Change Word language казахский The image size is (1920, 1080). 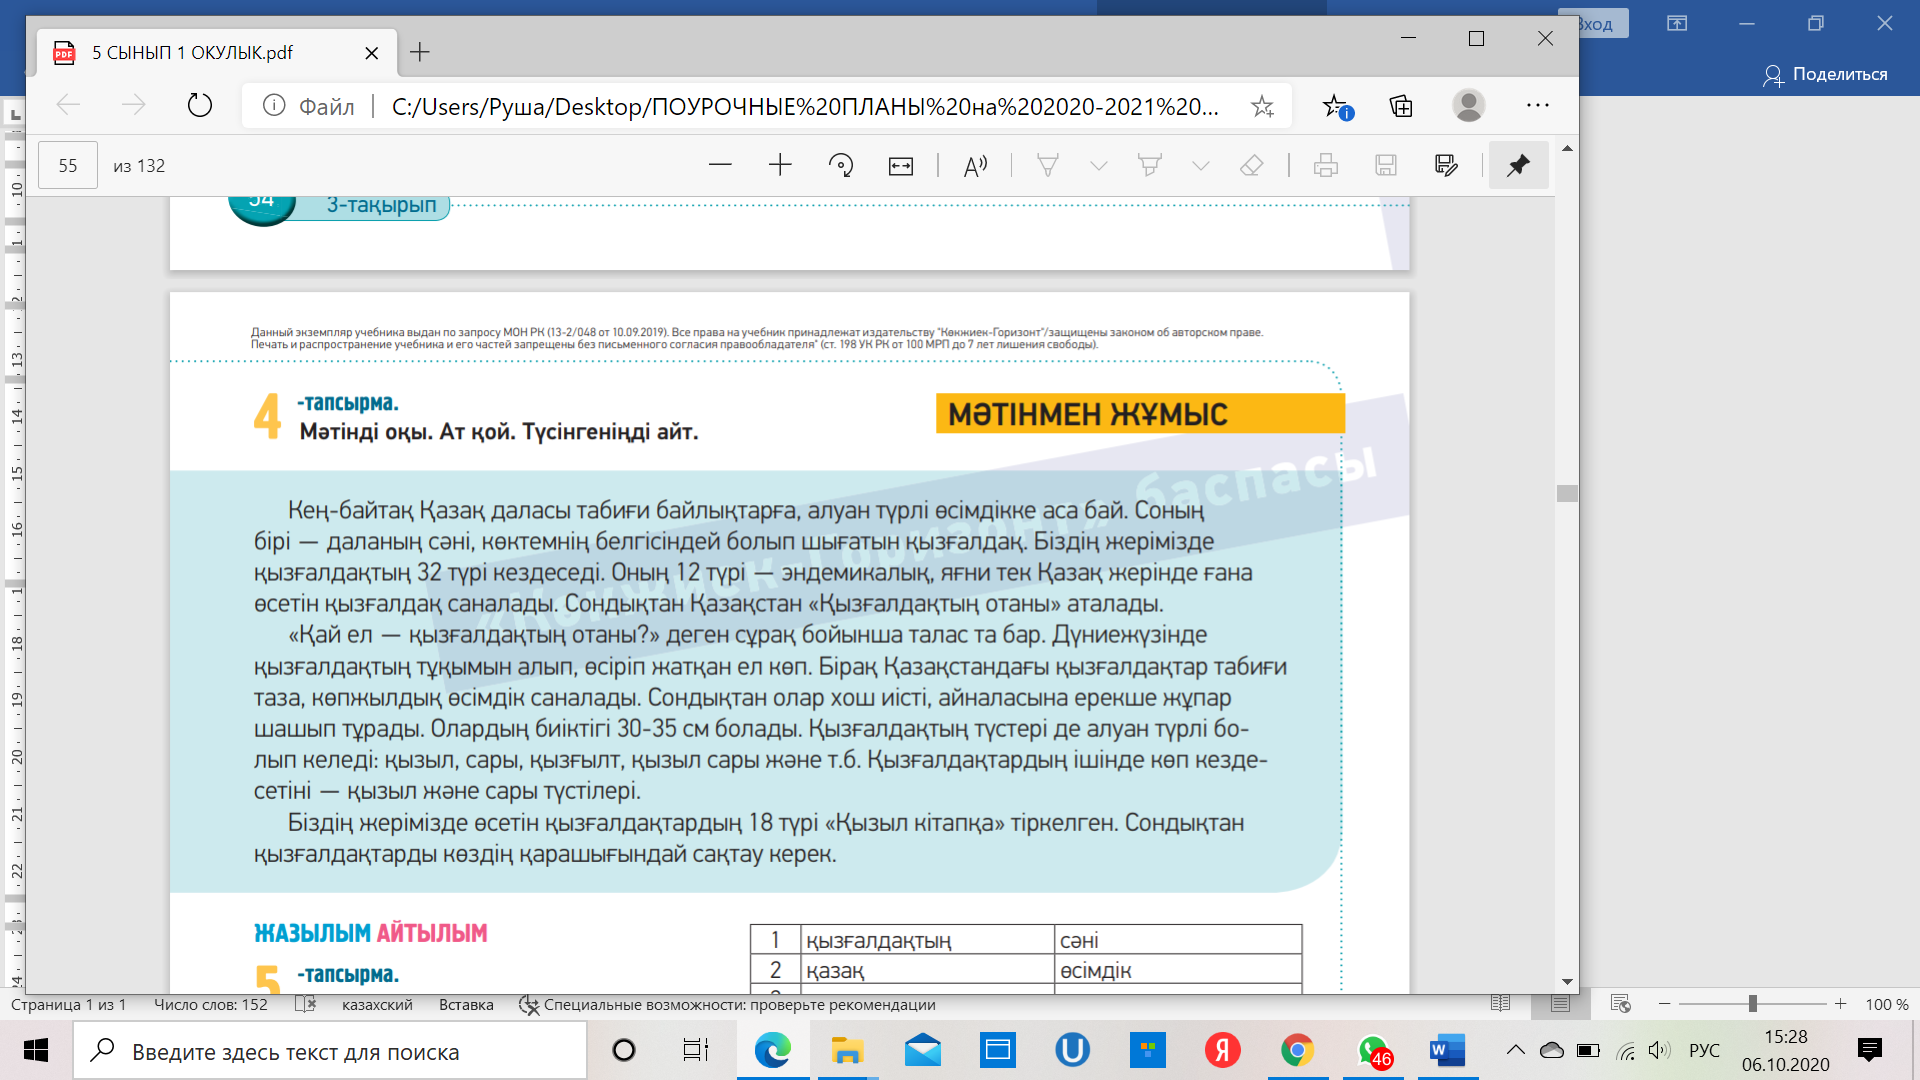[x=377, y=1005]
